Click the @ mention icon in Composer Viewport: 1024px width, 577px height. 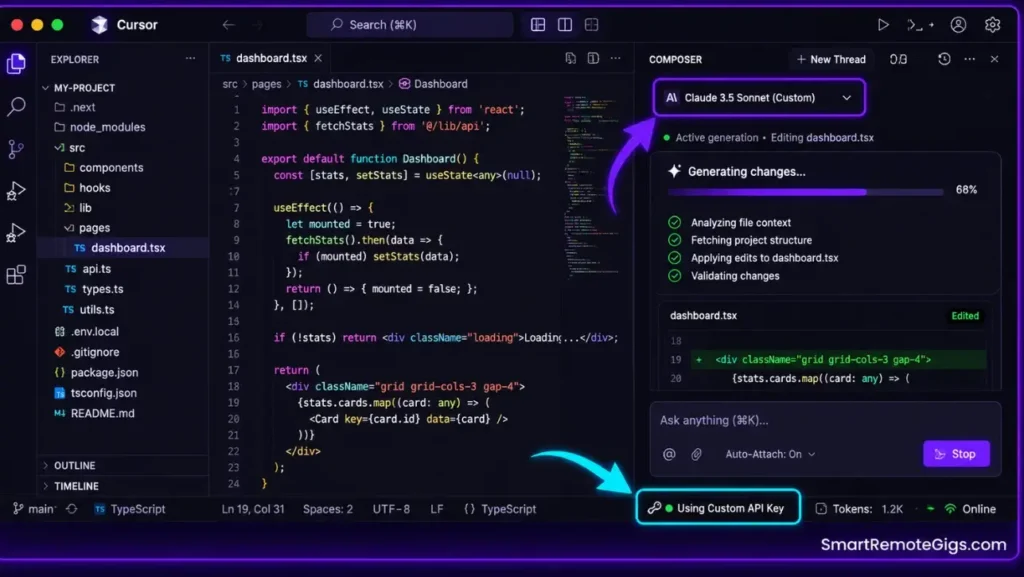(669, 454)
